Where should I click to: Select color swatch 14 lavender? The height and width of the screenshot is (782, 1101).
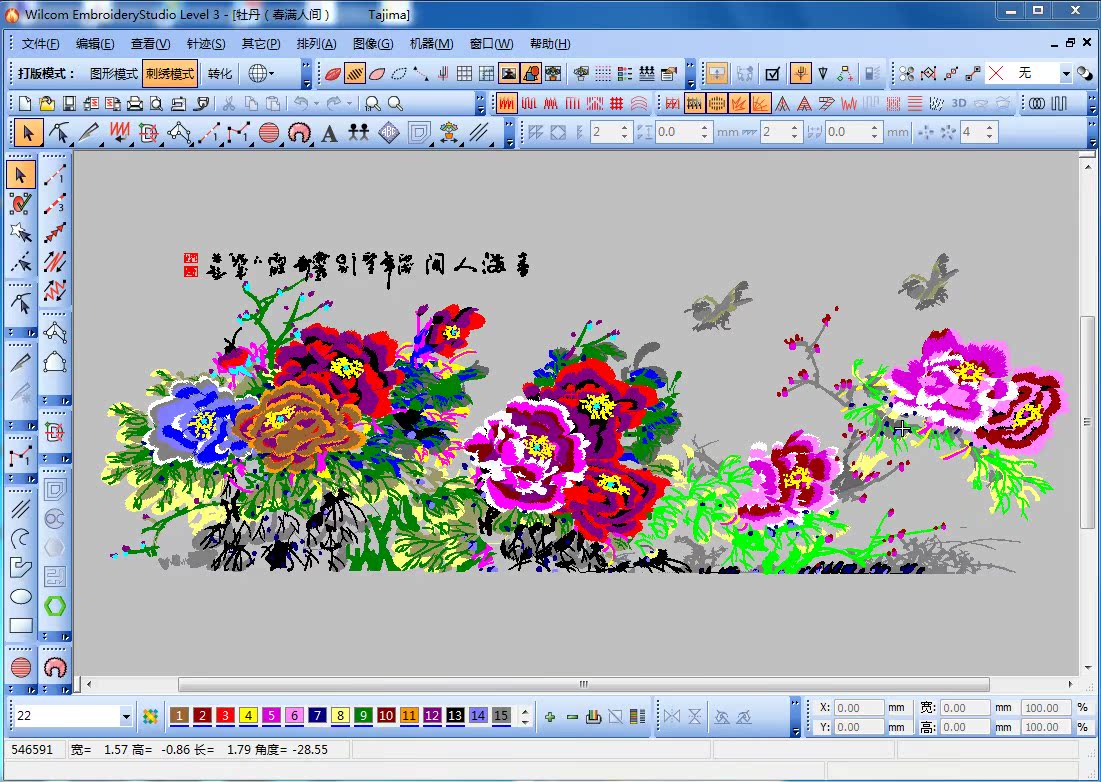tap(478, 715)
